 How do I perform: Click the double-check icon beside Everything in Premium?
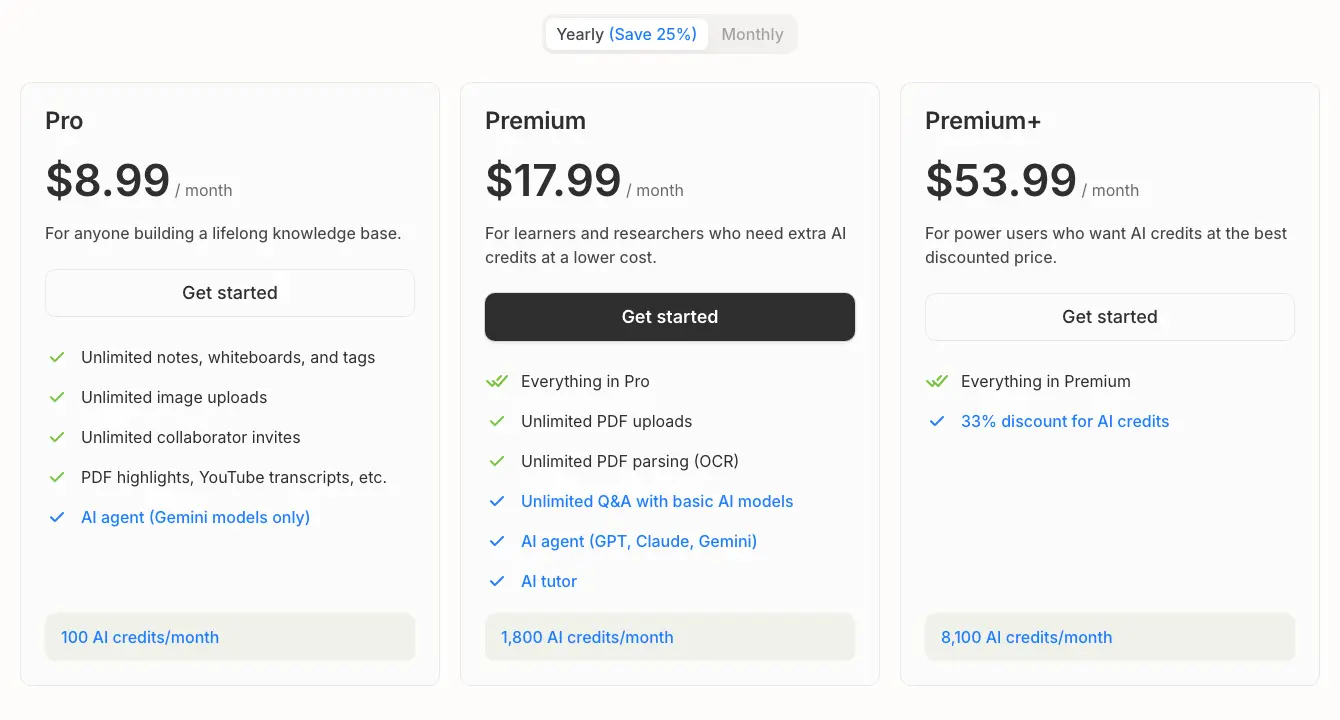pos(937,381)
